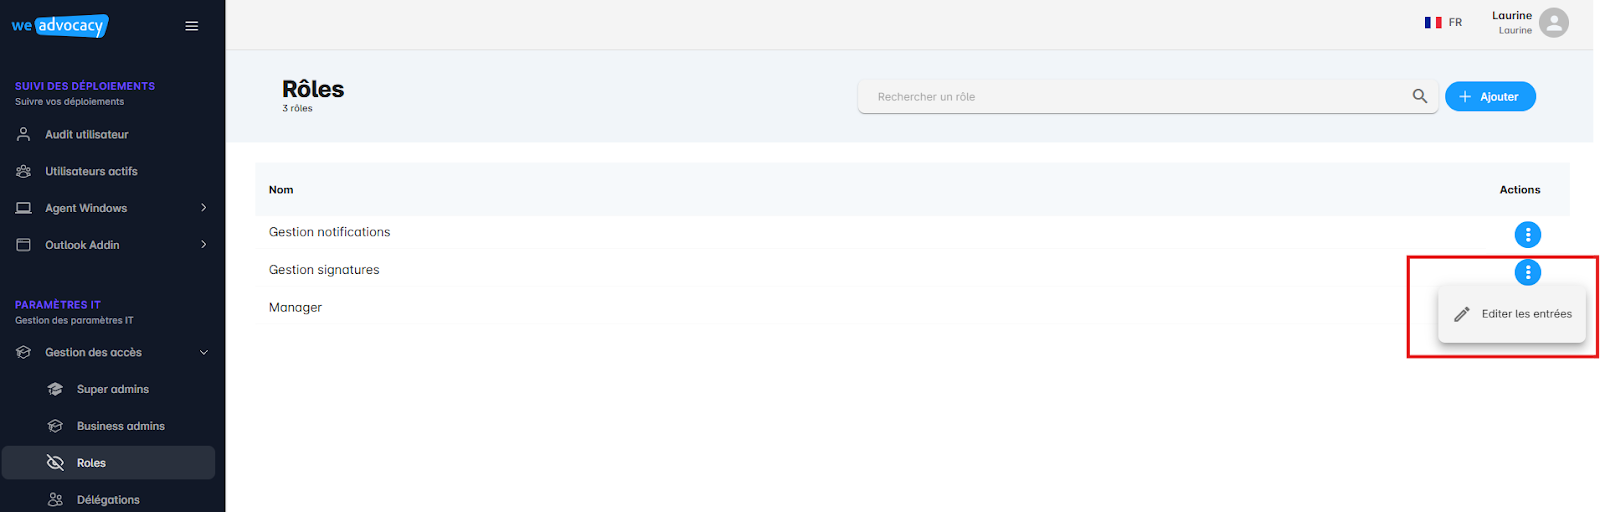Collapse the Gestion des accès section
Screen dimensions: 1600x512
[x=203, y=352]
